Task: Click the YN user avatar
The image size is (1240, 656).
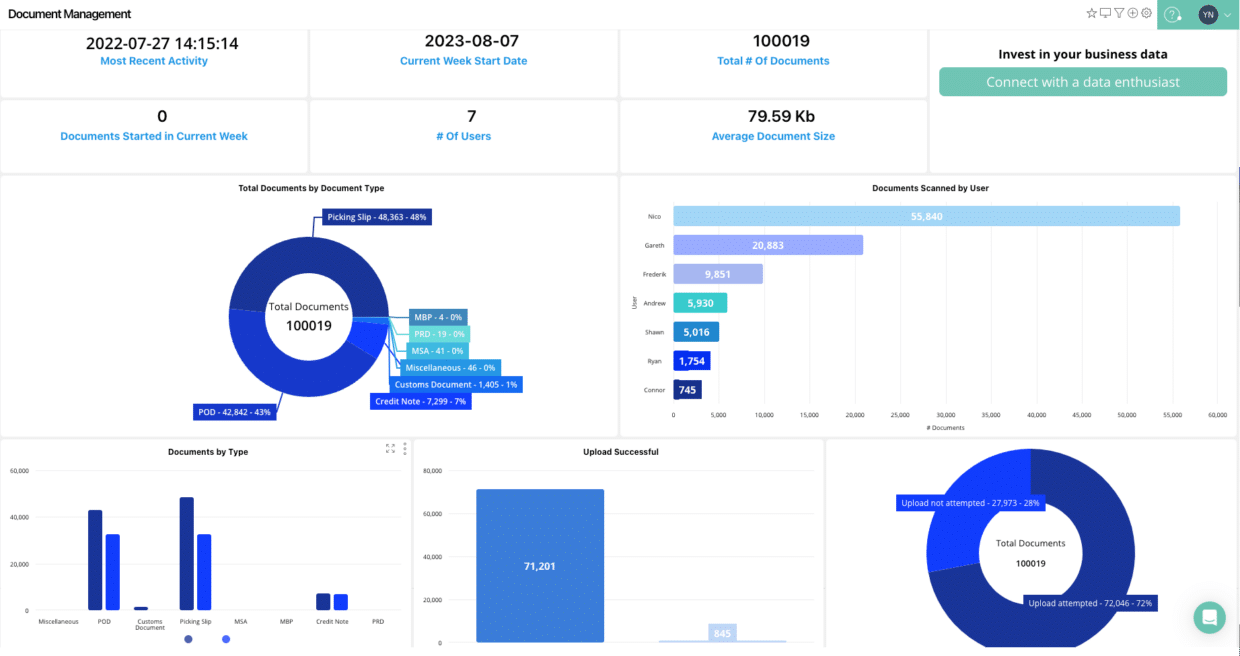Action: 1208,15
